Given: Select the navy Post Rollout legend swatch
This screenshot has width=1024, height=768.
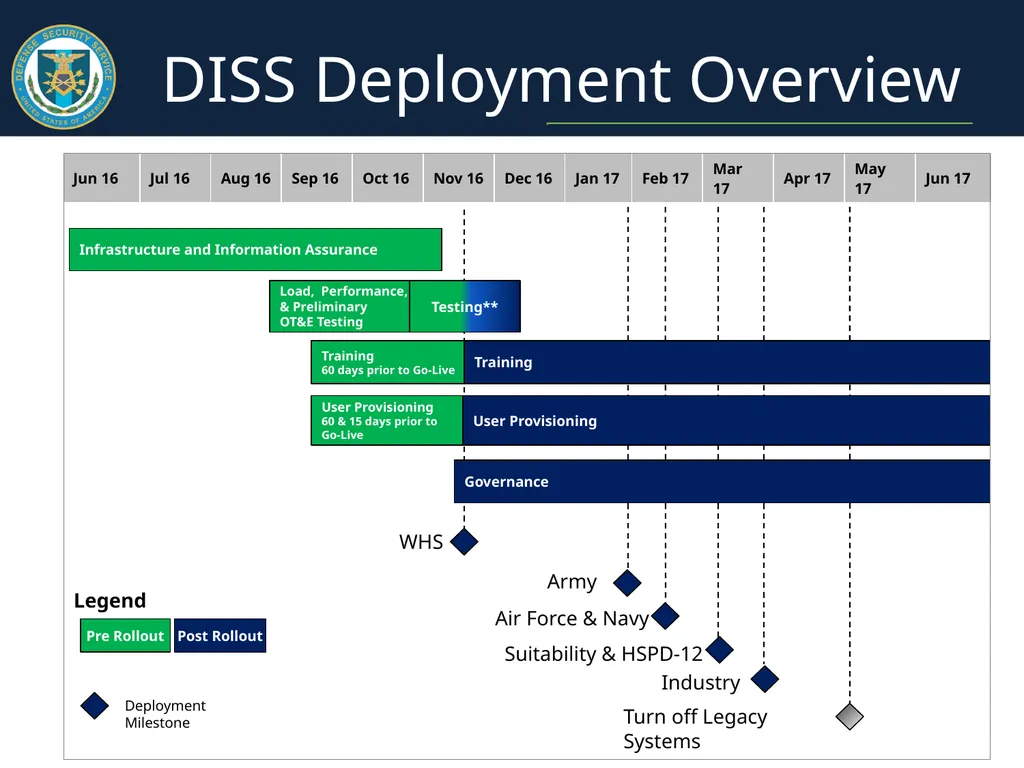Looking at the screenshot, I should click(x=220, y=635).
